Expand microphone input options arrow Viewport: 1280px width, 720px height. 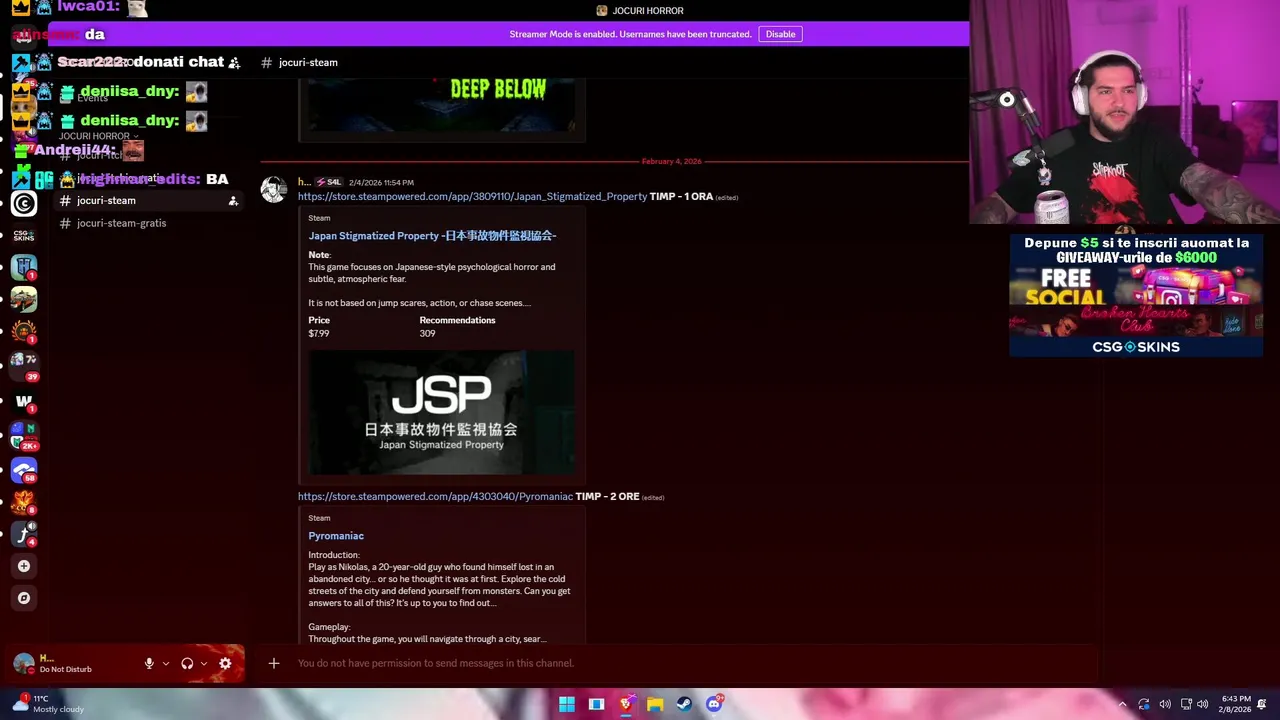point(166,663)
